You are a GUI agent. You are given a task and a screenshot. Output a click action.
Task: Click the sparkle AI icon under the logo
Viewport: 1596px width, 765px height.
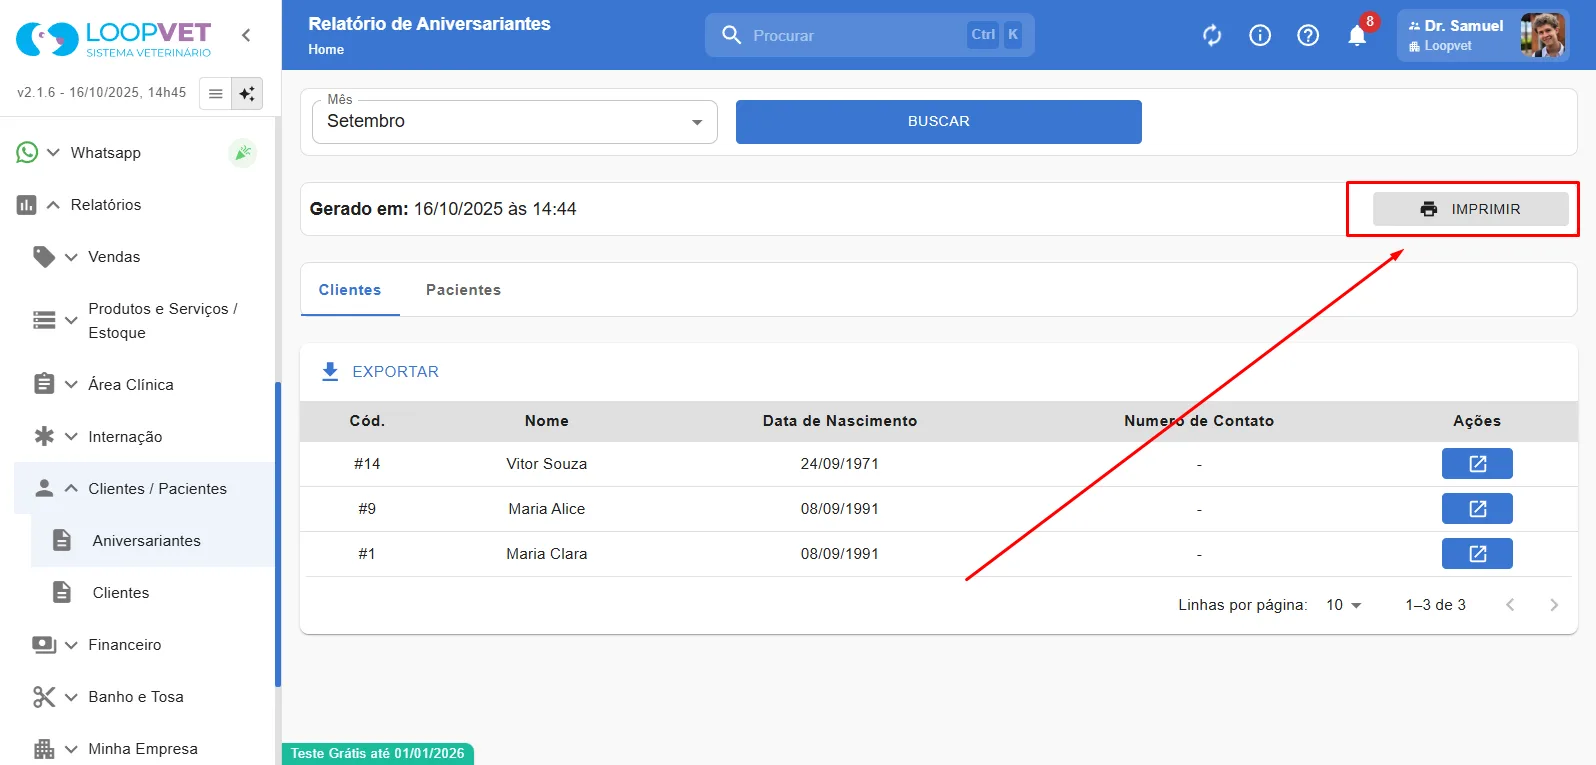pyautogui.click(x=247, y=93)
